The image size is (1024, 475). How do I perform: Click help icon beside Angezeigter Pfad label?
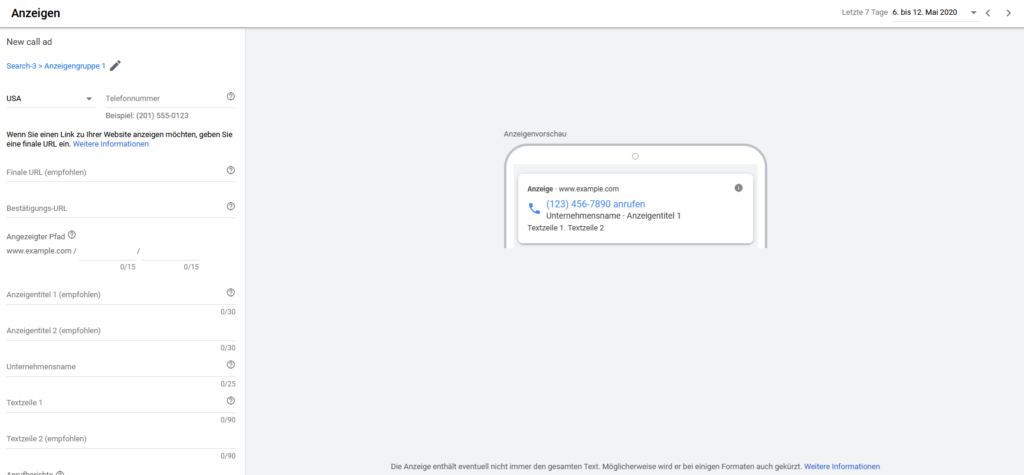72,235
